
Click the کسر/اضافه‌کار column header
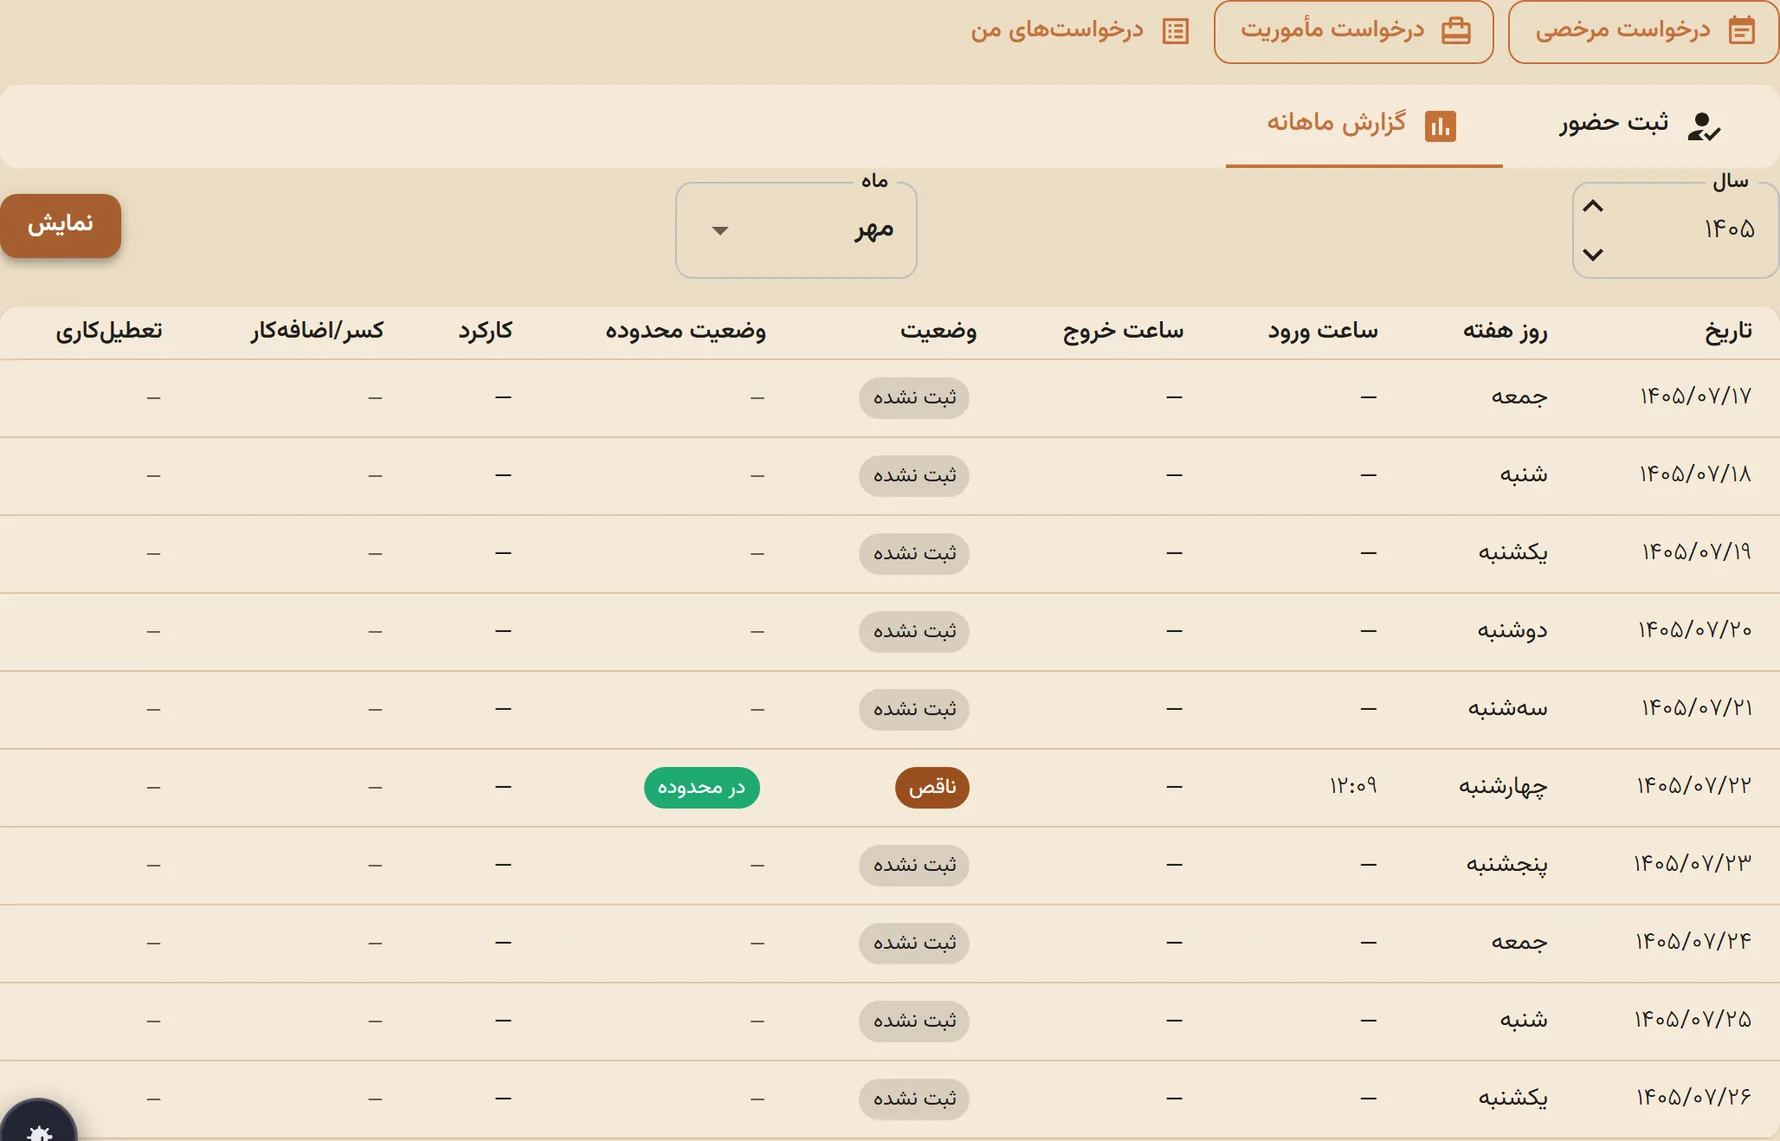coord(317,331)
